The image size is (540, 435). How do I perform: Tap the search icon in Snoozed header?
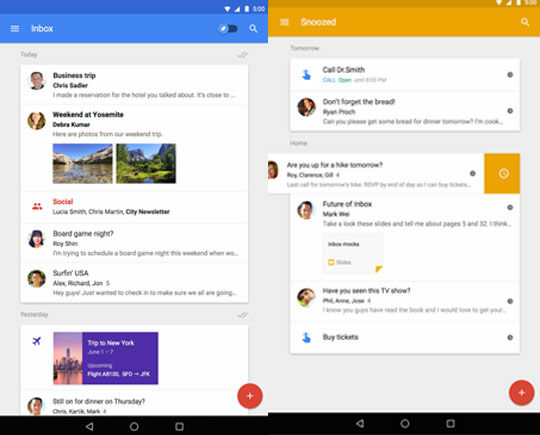(525, 22)
